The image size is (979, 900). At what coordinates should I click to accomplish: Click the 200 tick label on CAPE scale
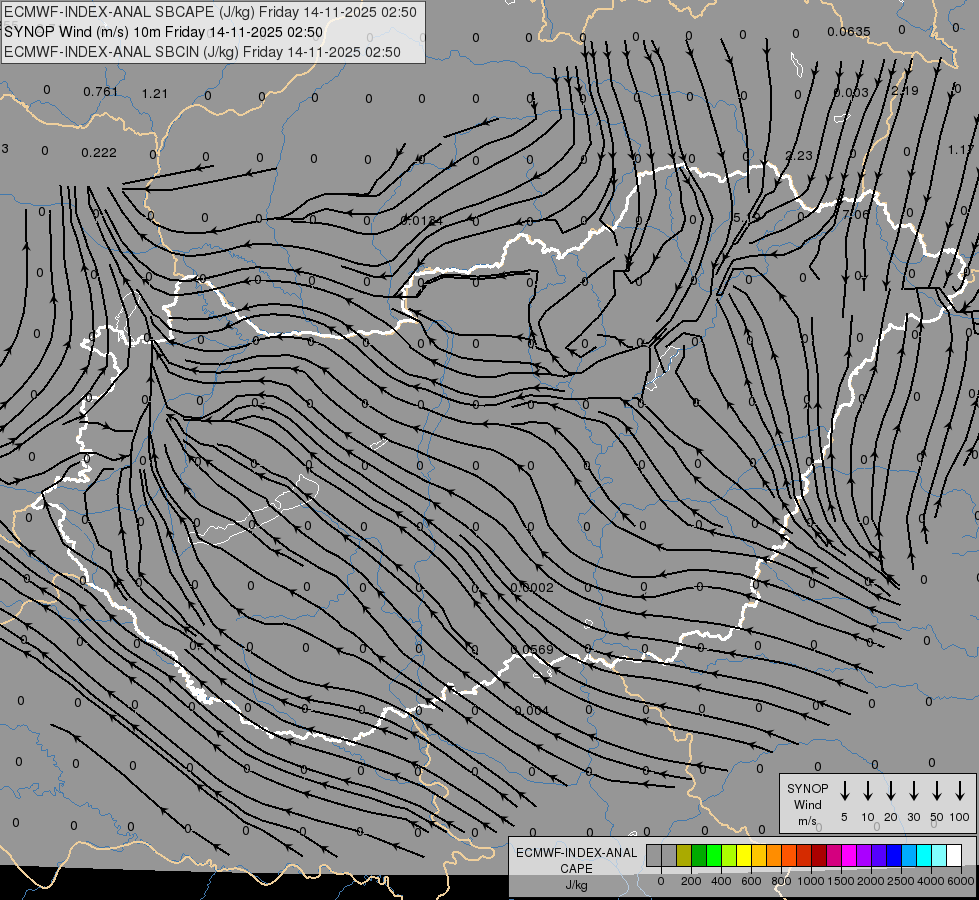691,881
